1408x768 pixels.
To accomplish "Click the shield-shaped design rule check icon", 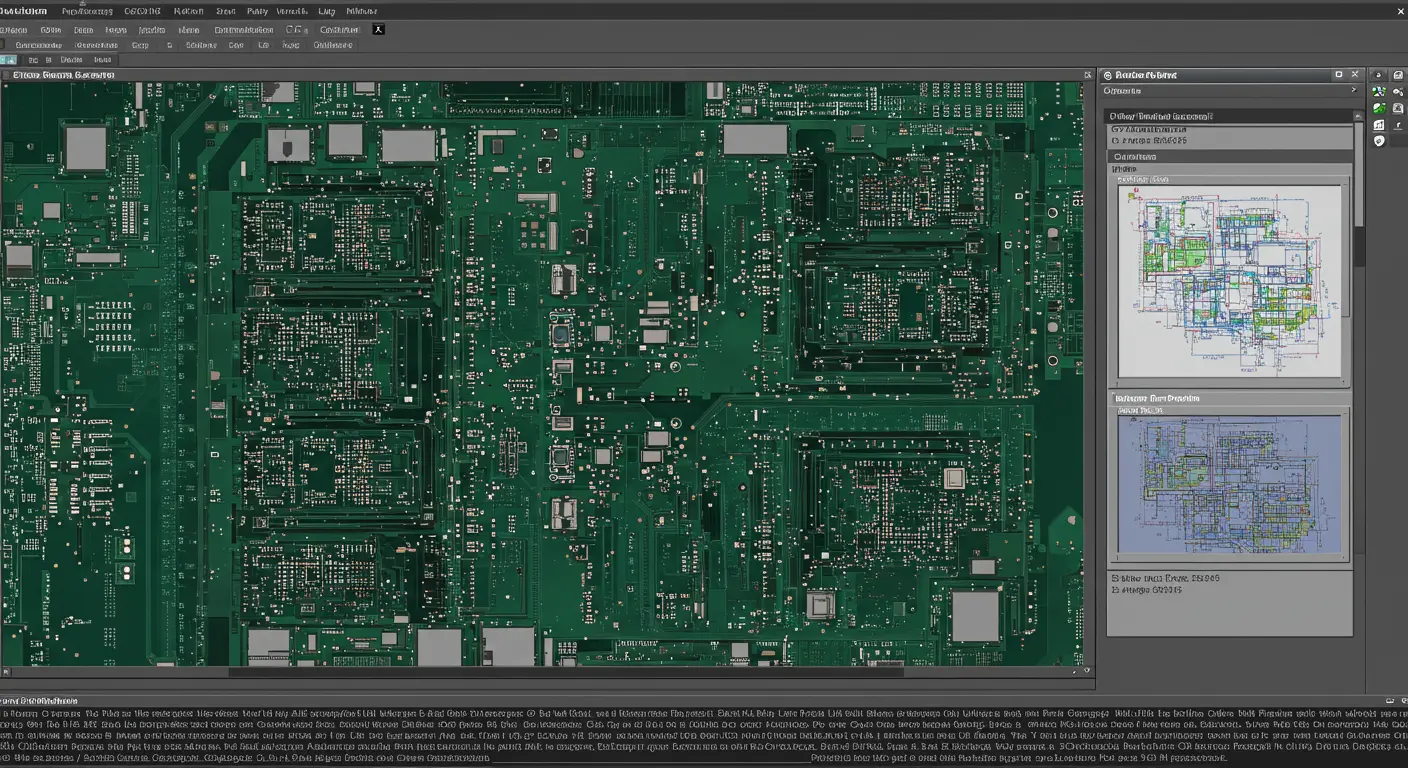I will point(1378,141).
